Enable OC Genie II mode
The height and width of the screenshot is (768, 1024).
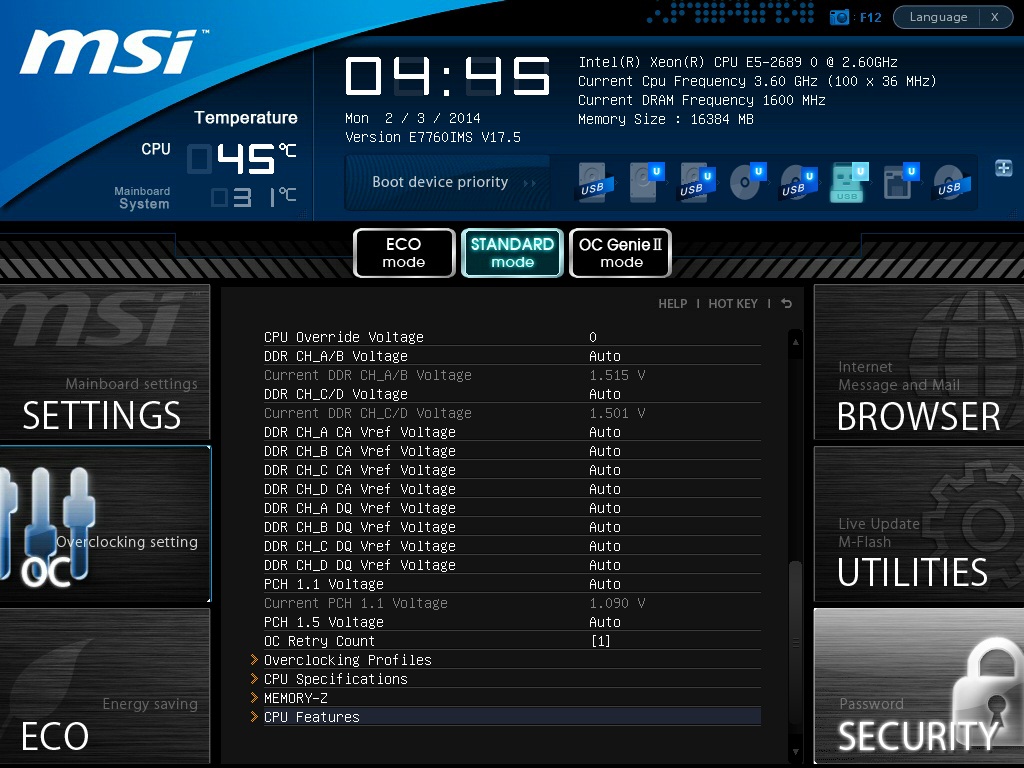tap(621, 253)
